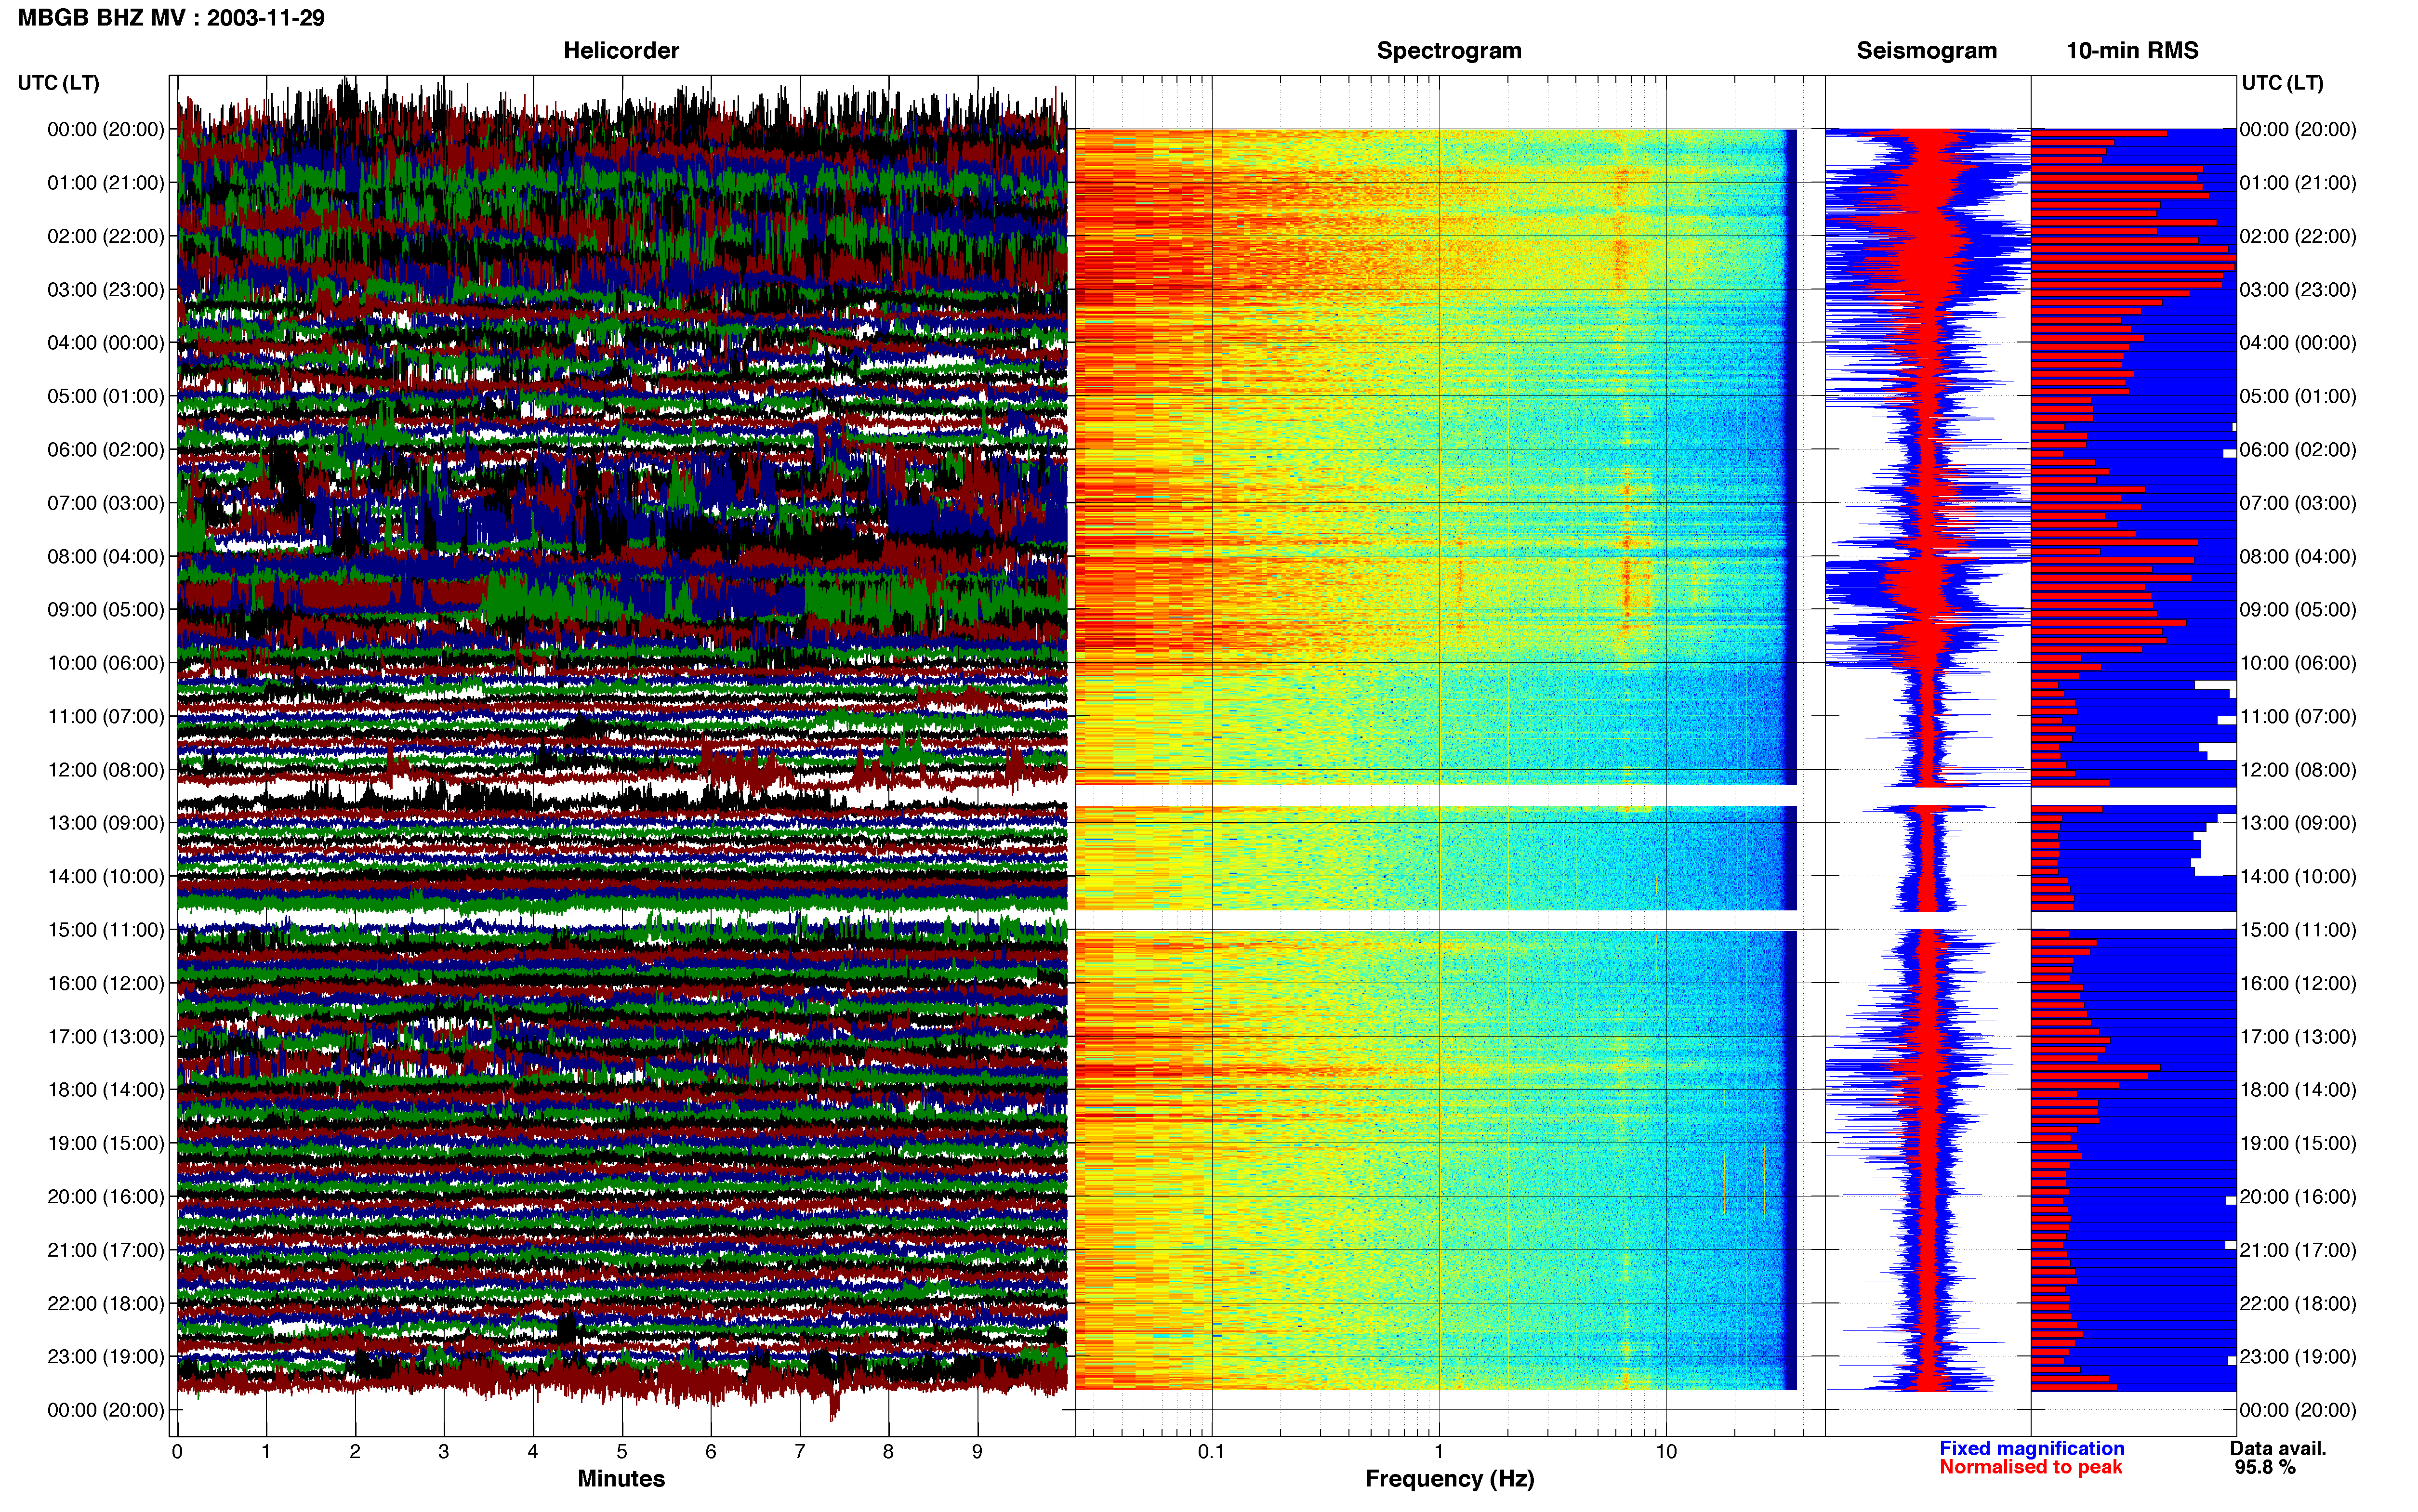Click Helicorder time label '17:00 (13:00)'
The image size is (2418, 1512).
[x=106, y=1037]
